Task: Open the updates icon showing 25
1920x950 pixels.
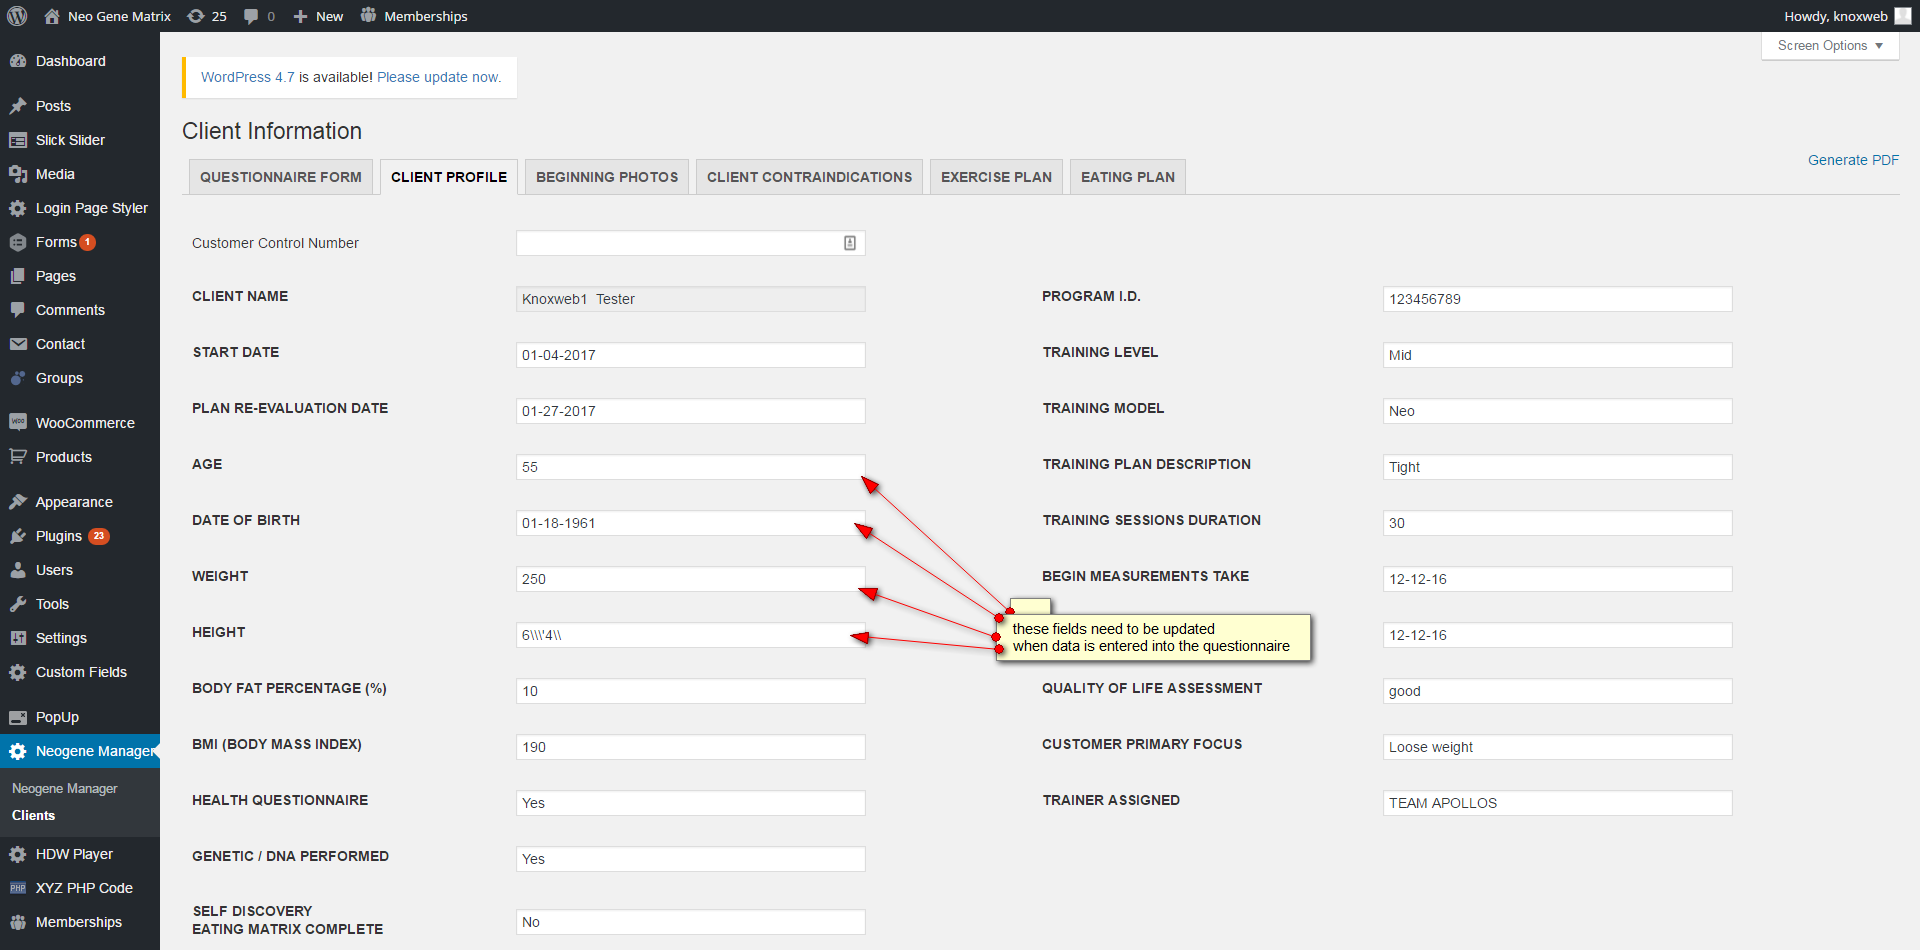Action: pos(197,16)
